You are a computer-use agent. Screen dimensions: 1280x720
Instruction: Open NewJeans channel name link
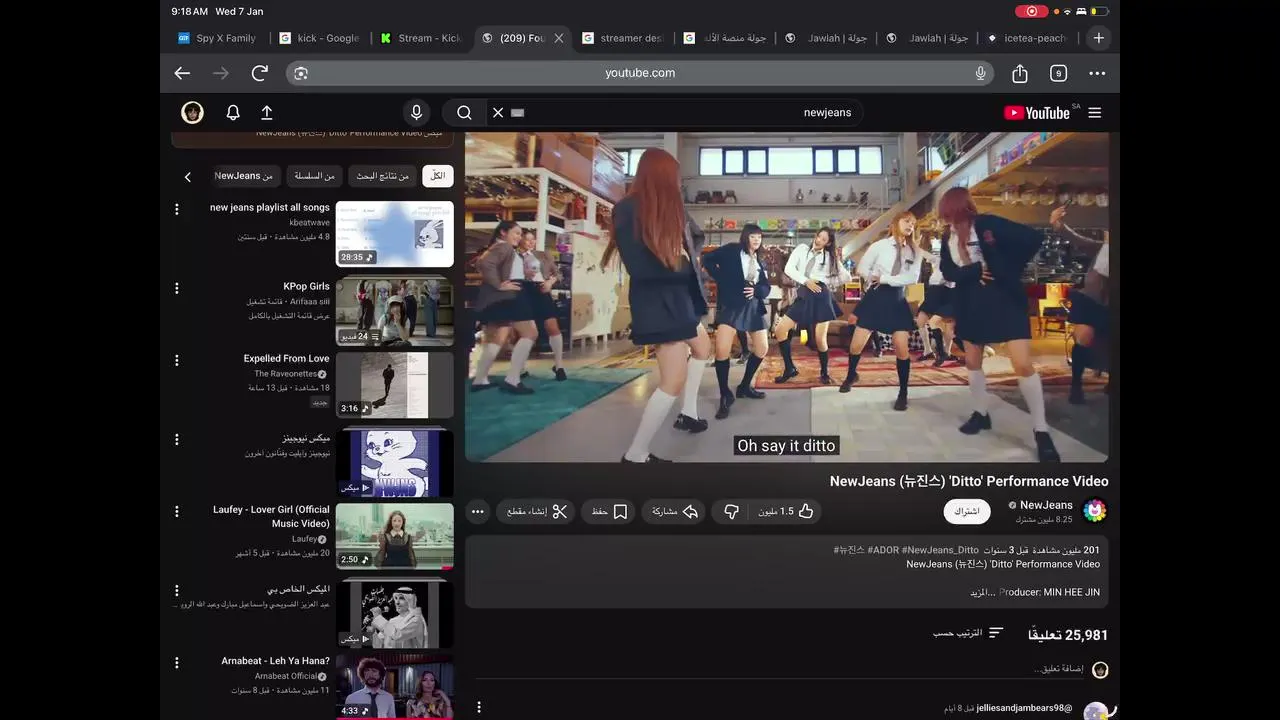[x=1046, y=505]
